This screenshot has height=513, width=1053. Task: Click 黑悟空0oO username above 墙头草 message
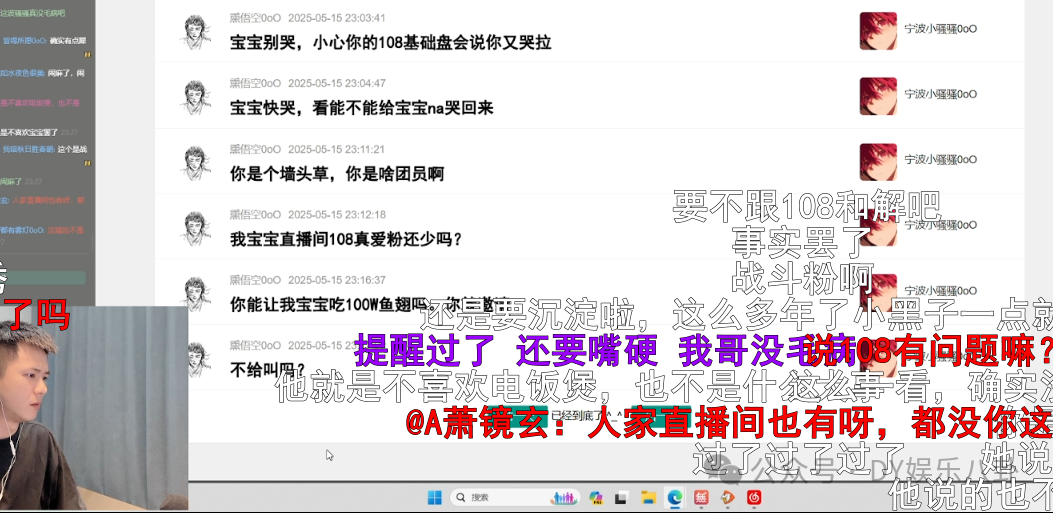pyautogui.click(x=255, y=149)
